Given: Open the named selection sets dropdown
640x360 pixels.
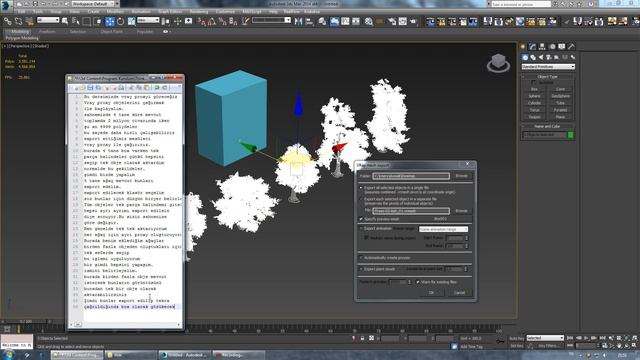Looking at the screenshot, I should point(271,20).
